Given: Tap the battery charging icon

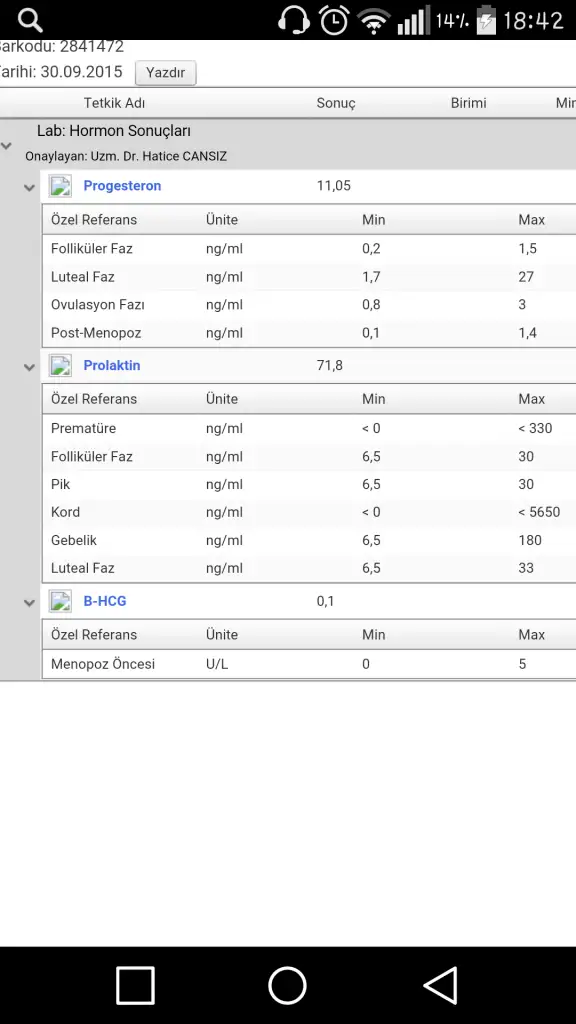Looking at the screenshot, I should pyautogui.click(x=486, y=20).
